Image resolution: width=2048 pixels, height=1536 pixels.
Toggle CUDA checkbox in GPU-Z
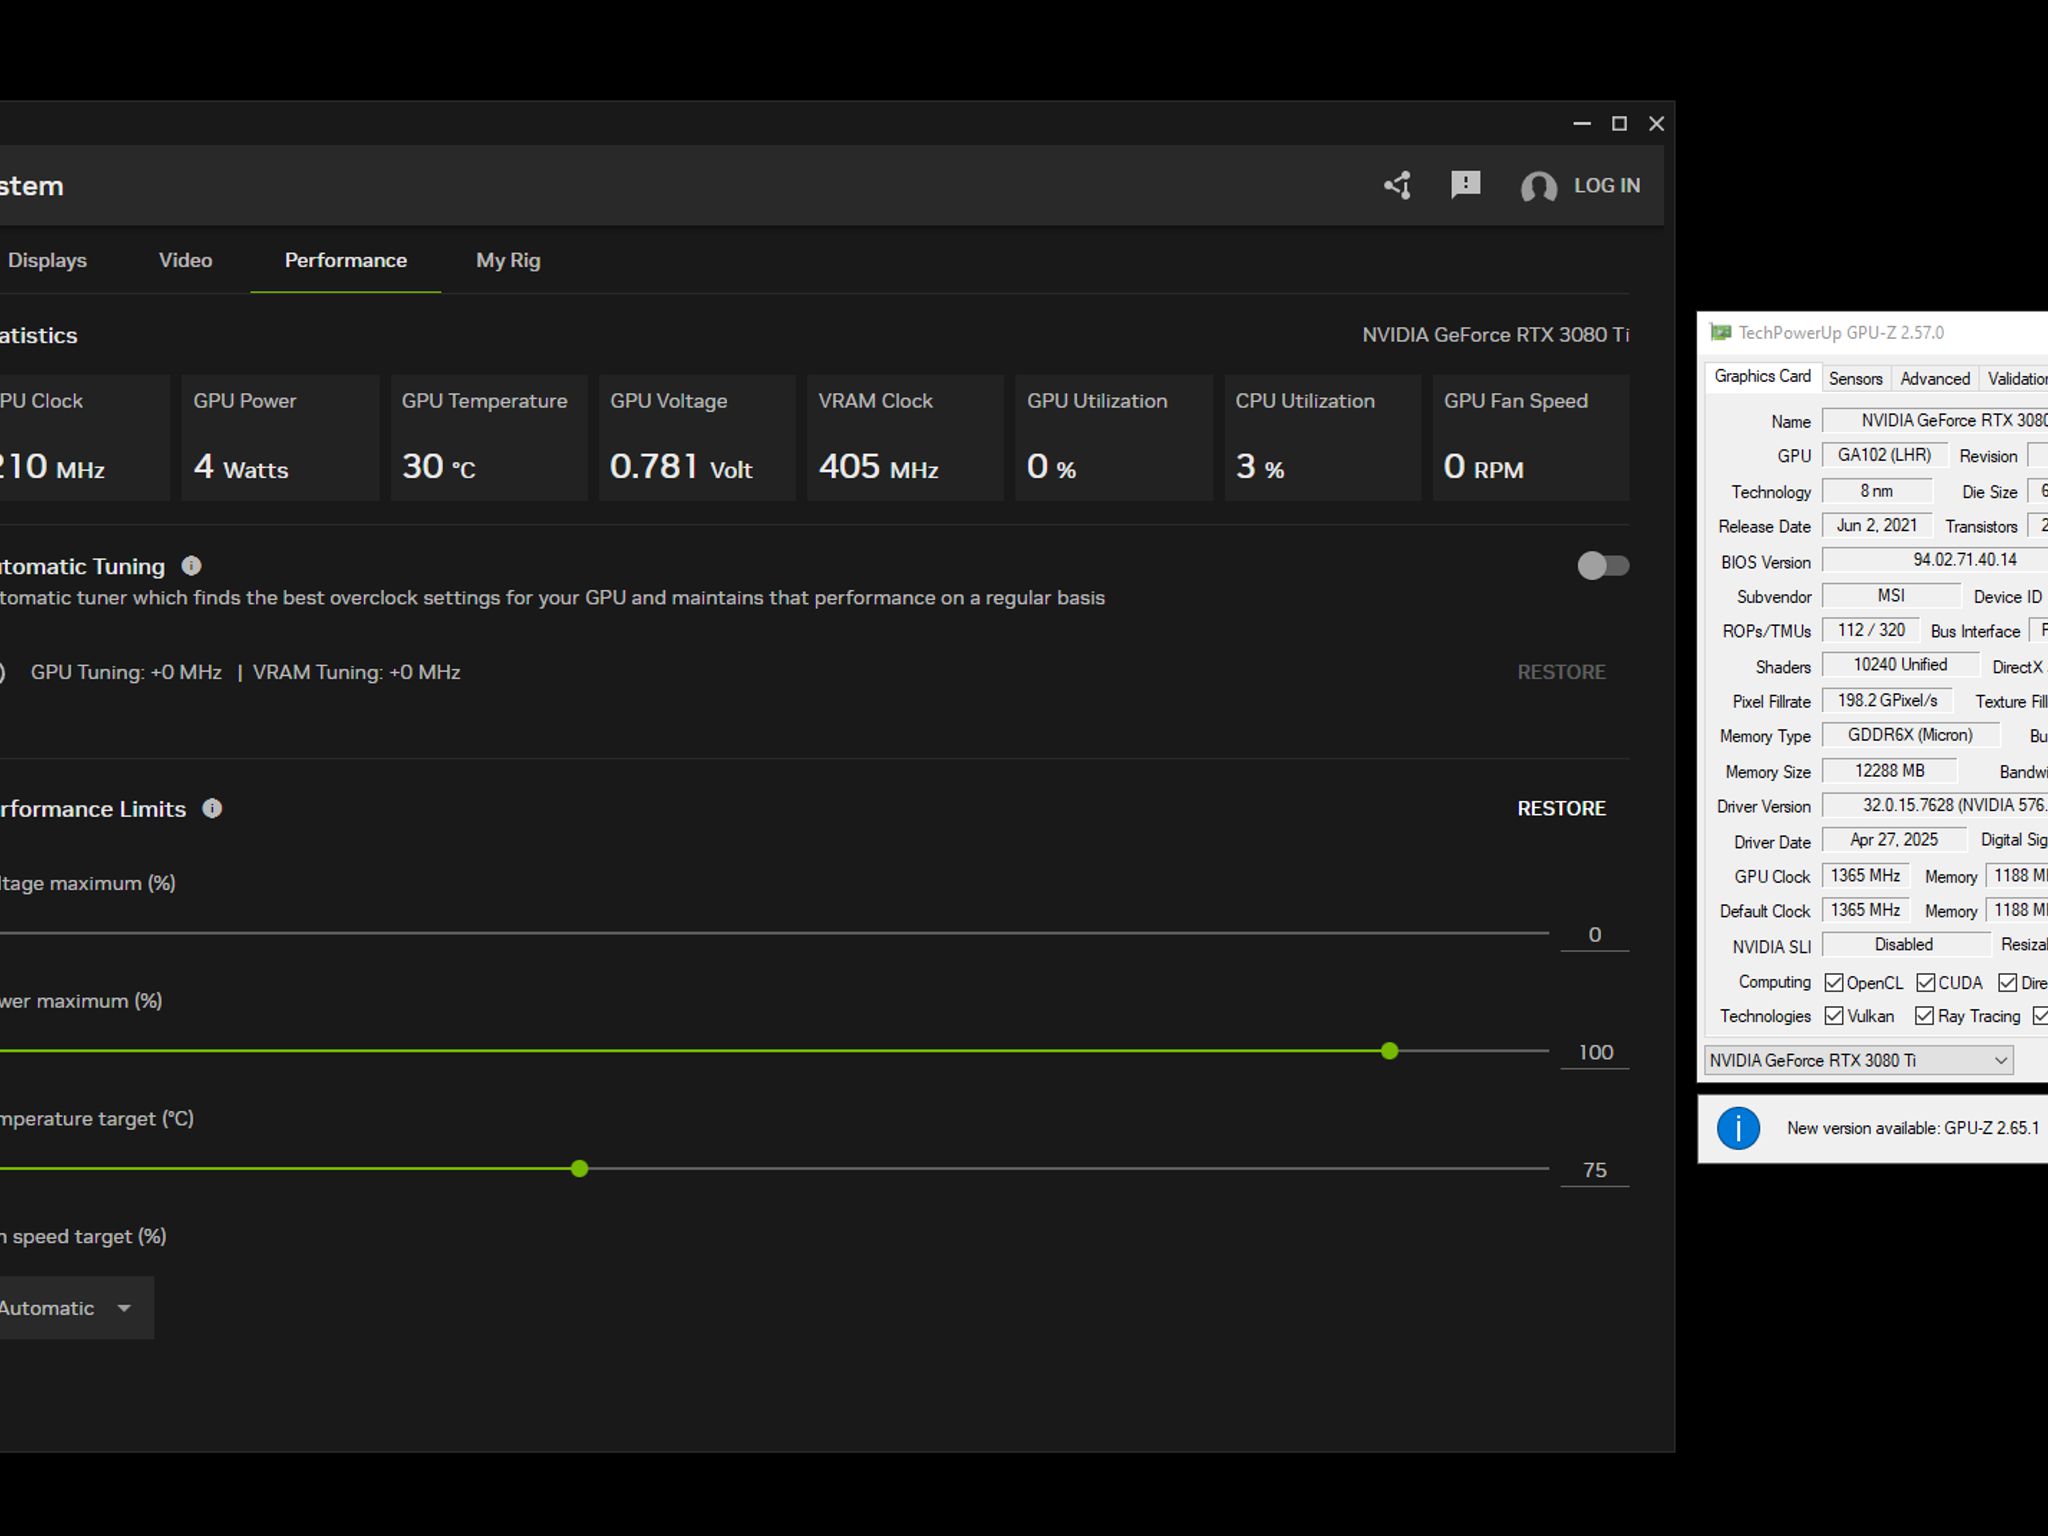click(x=1925, y=982)
